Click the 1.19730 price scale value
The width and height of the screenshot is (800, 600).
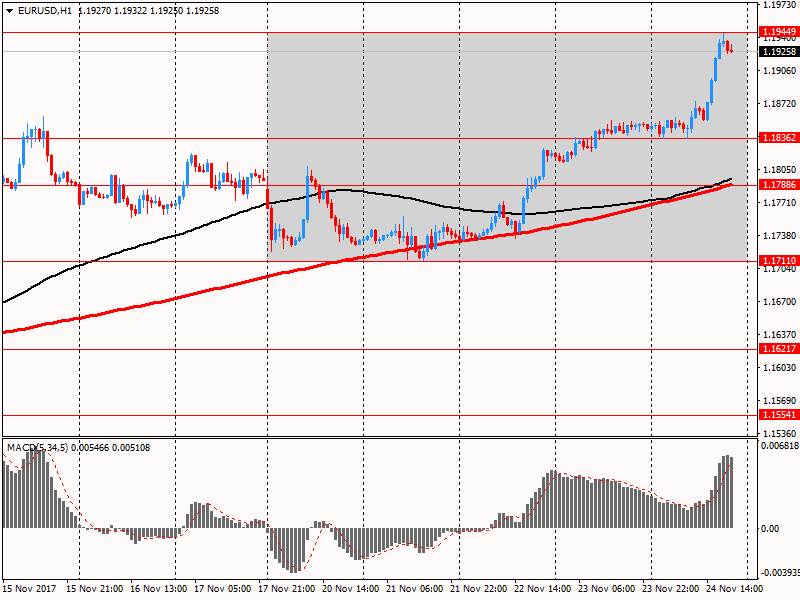[x=779, y=5]
